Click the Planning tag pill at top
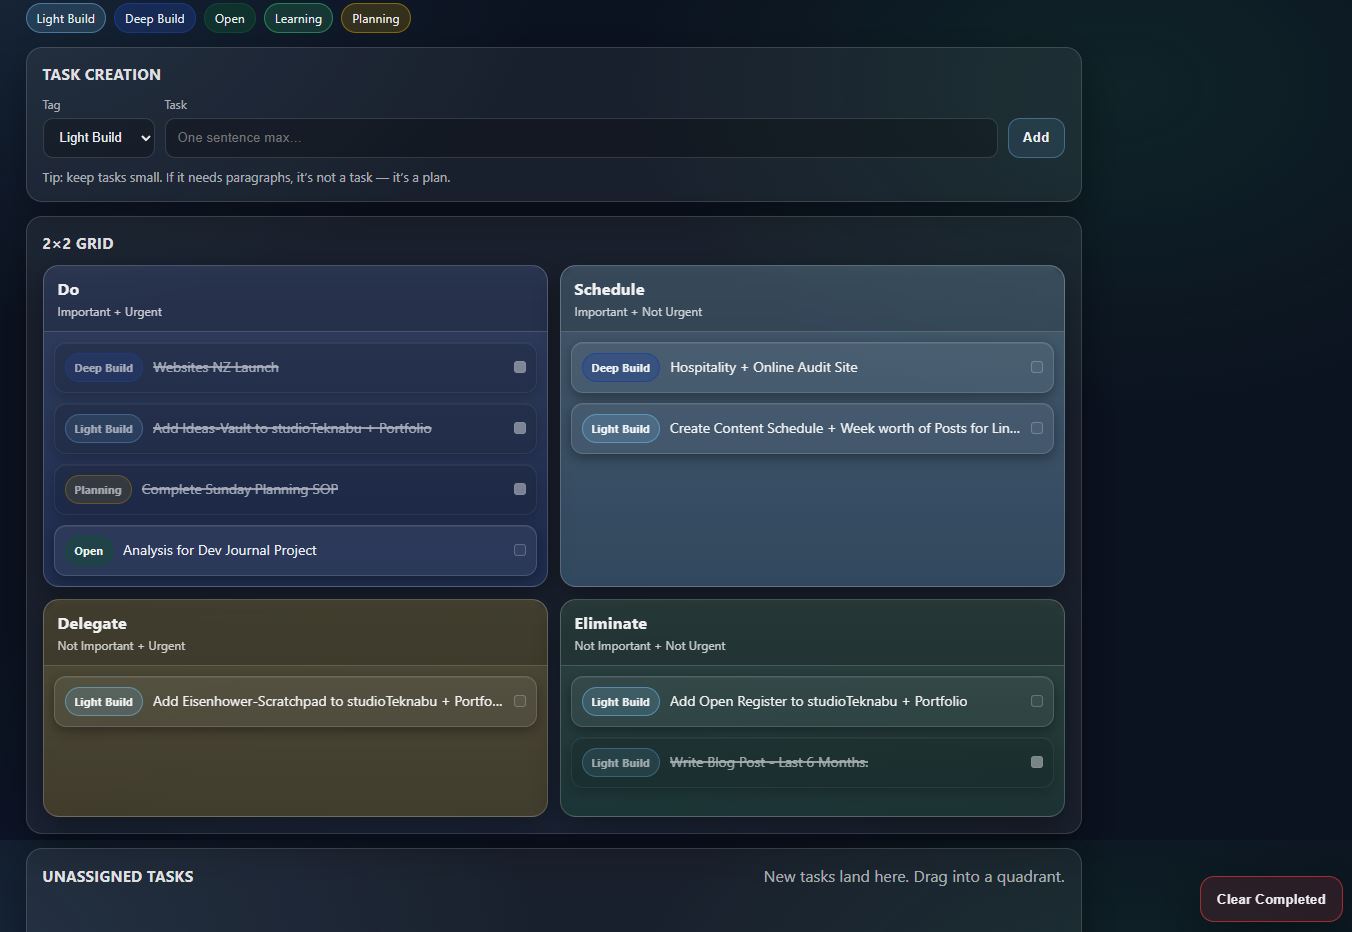Viewport: 1352px width, 932px height. point(375,19)
